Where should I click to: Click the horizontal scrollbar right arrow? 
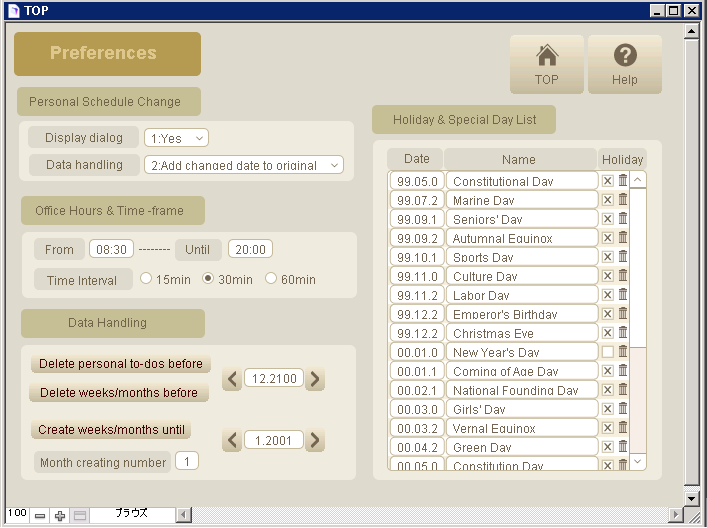tap(675, 515)
